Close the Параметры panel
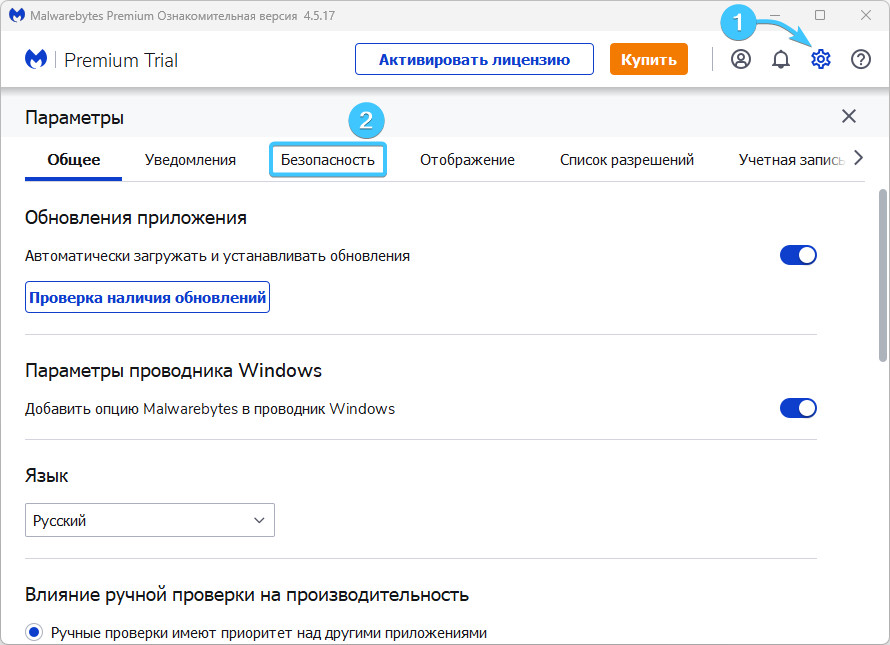This screenshot has height=645, width=890. (849, 116)
